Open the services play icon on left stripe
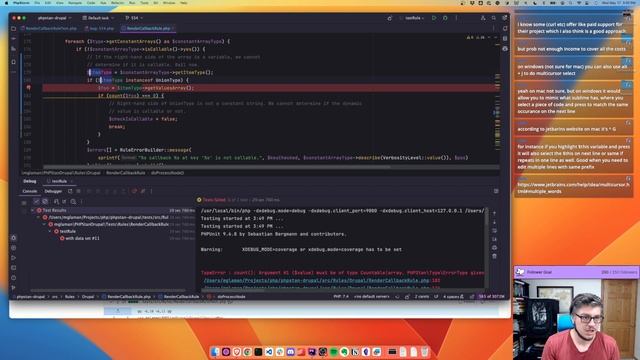 [13, 258]
